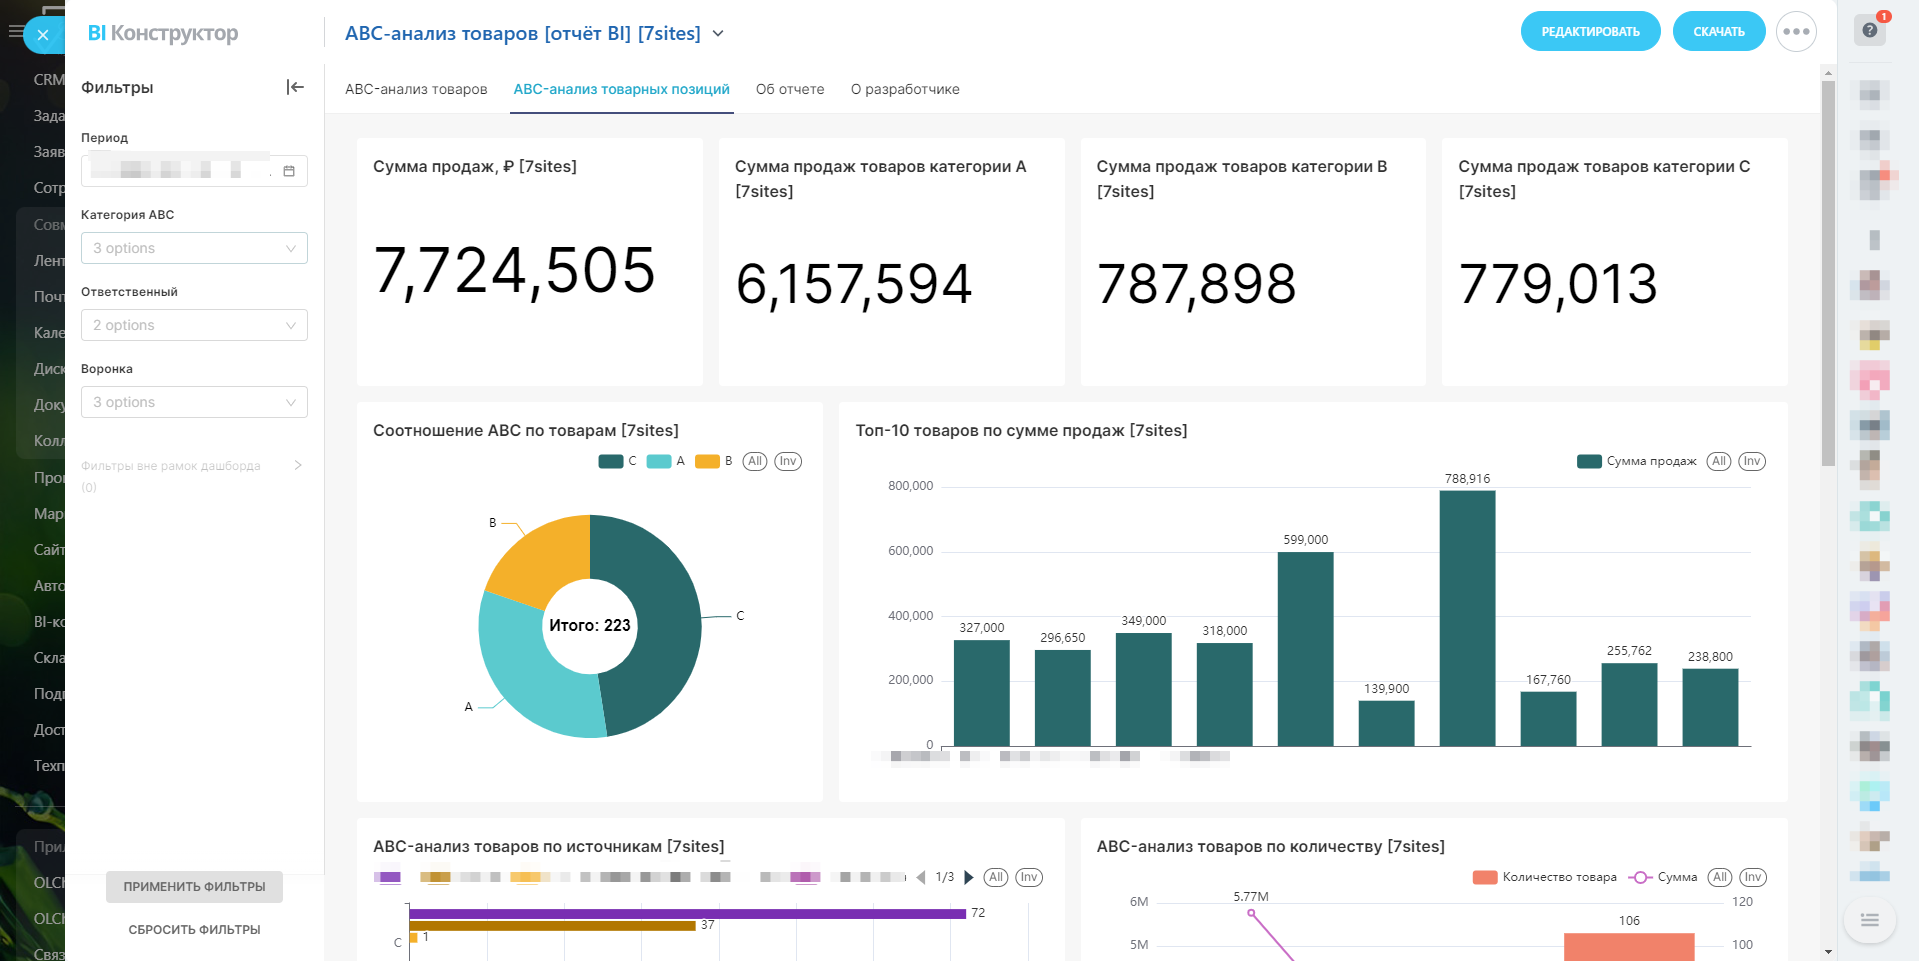1919x961 pixels.
Task: Expand the Воронка filter dropdown
Action: point(194,402)
